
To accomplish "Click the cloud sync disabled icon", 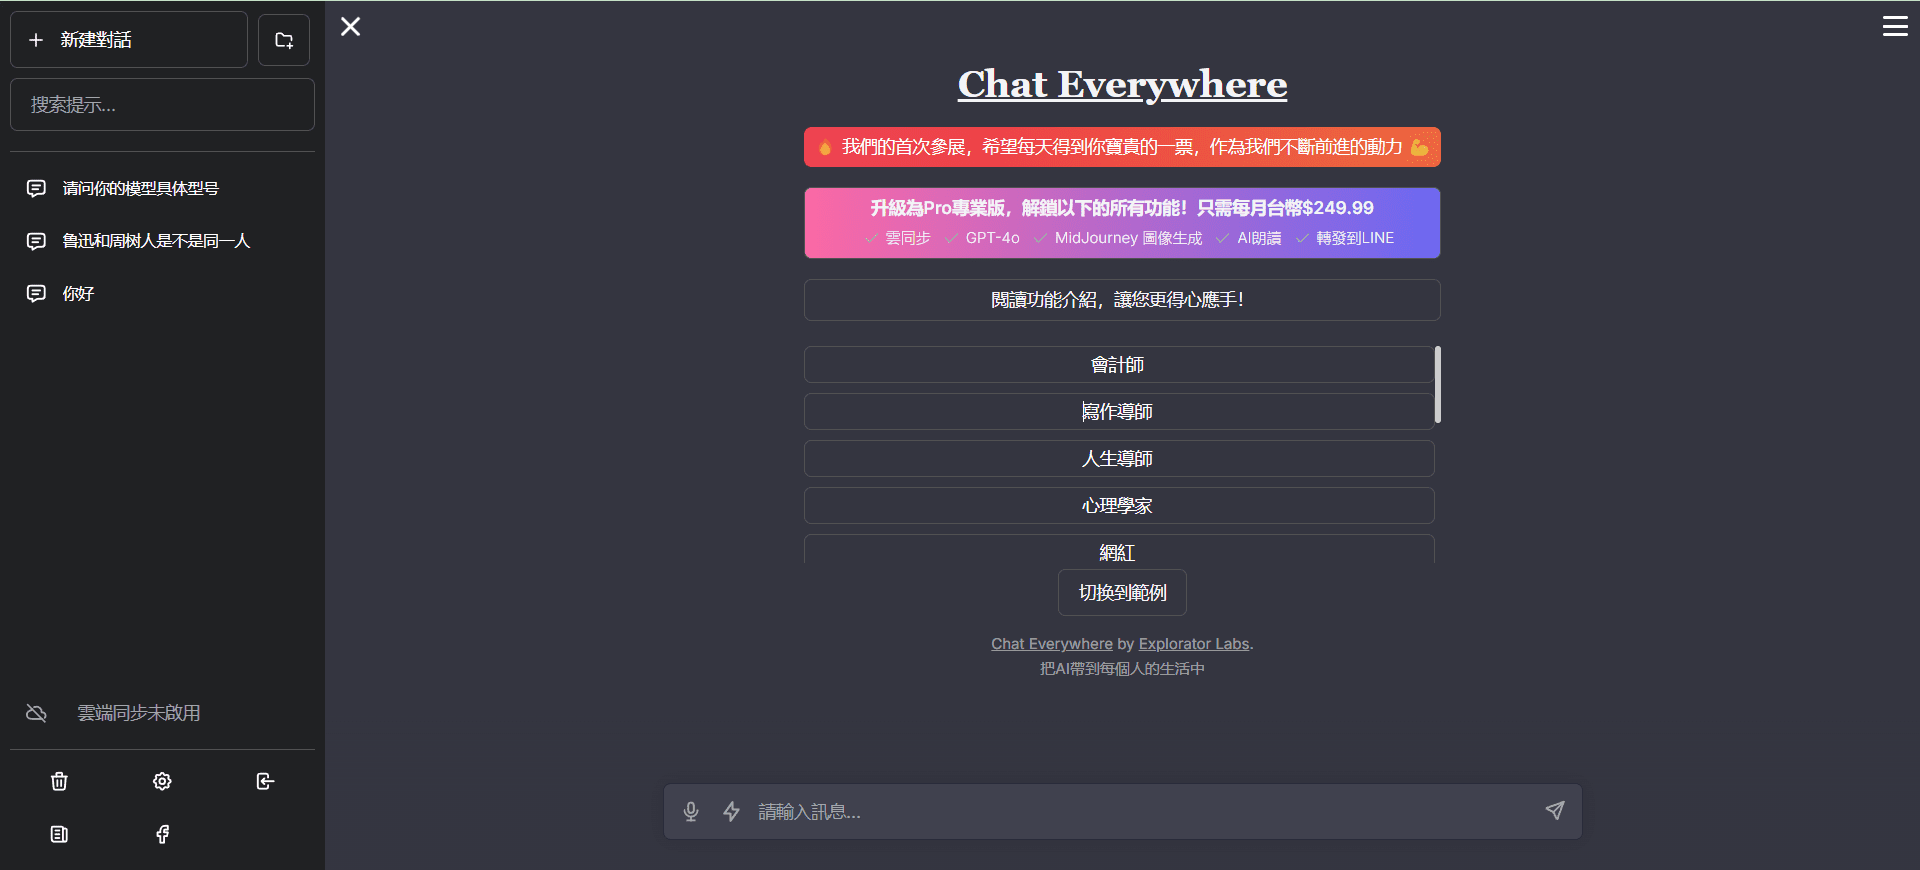I will click(x=36, y=713).
